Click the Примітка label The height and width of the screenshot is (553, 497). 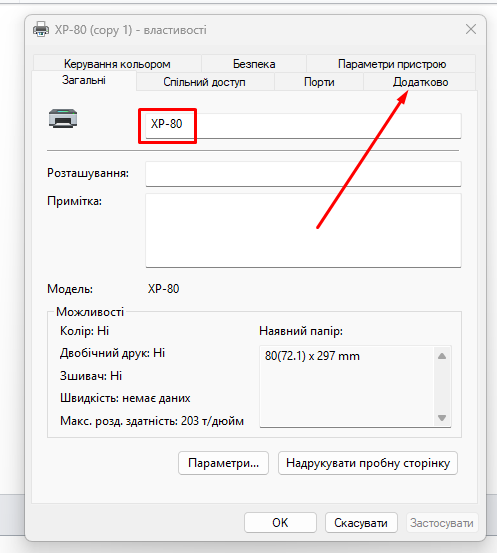[x=74, y=201]
